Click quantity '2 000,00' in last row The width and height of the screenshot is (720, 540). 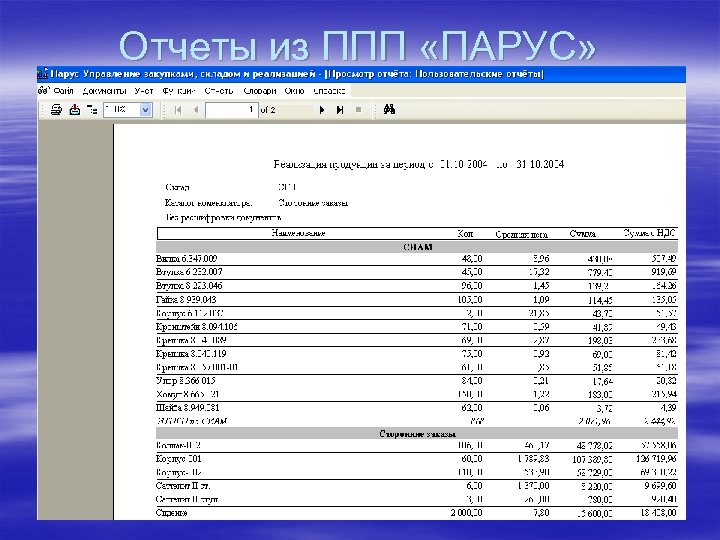pyautogui.click(x=466, y=512)
